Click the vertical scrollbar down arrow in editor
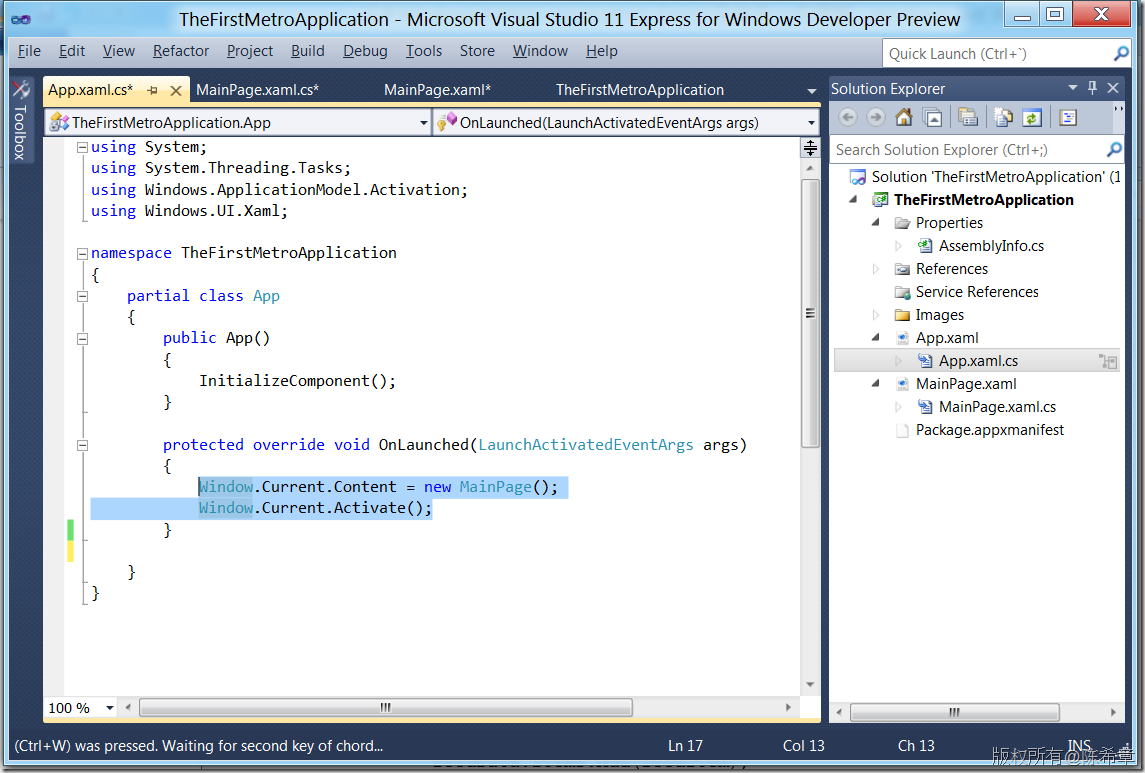Screen dimensions: 1145x773 [x=810, y=685]
